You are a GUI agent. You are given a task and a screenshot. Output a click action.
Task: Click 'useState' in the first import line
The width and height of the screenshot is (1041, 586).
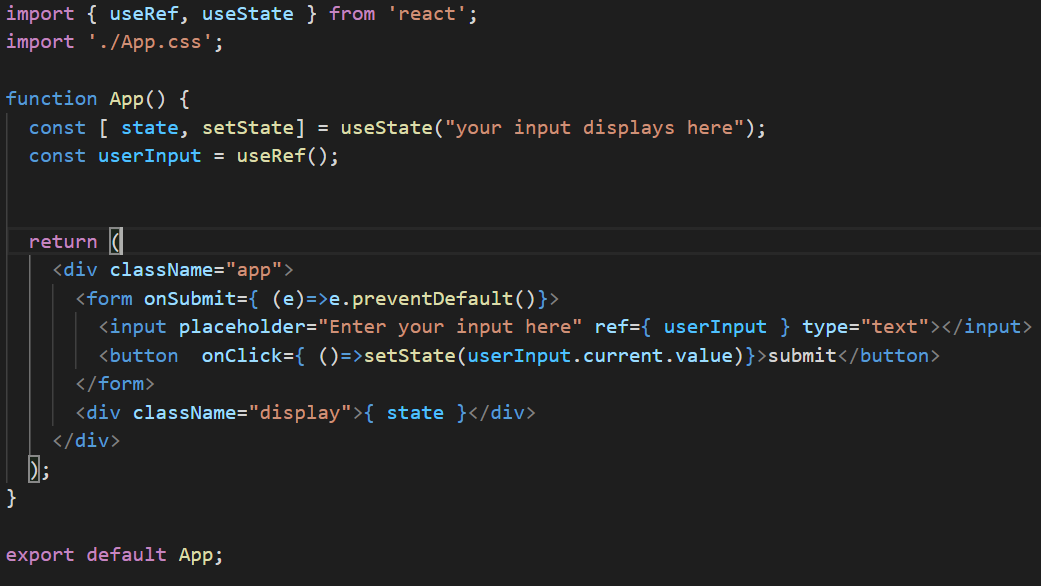[248, 14]
